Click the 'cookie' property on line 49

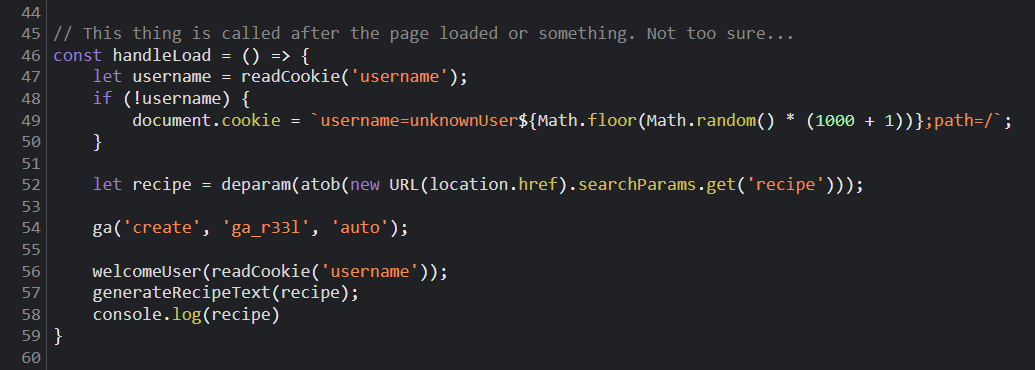[251, 121]
